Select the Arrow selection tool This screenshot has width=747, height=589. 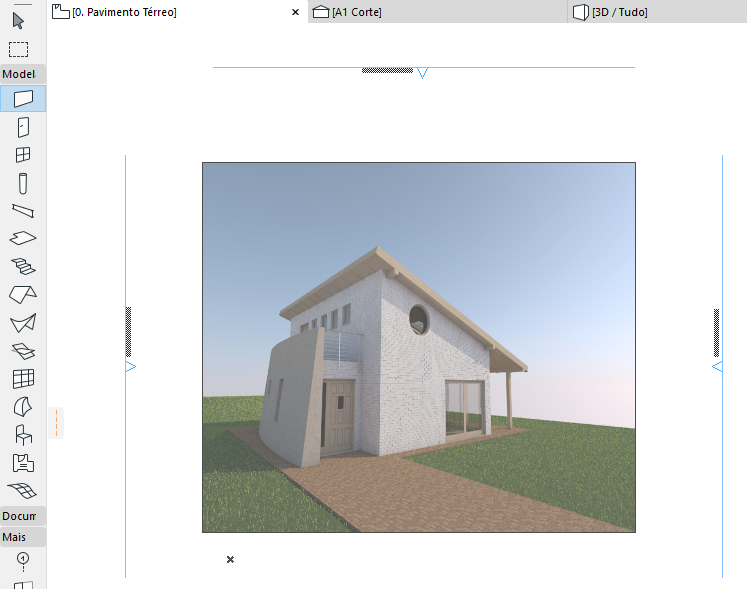point(18,21)
